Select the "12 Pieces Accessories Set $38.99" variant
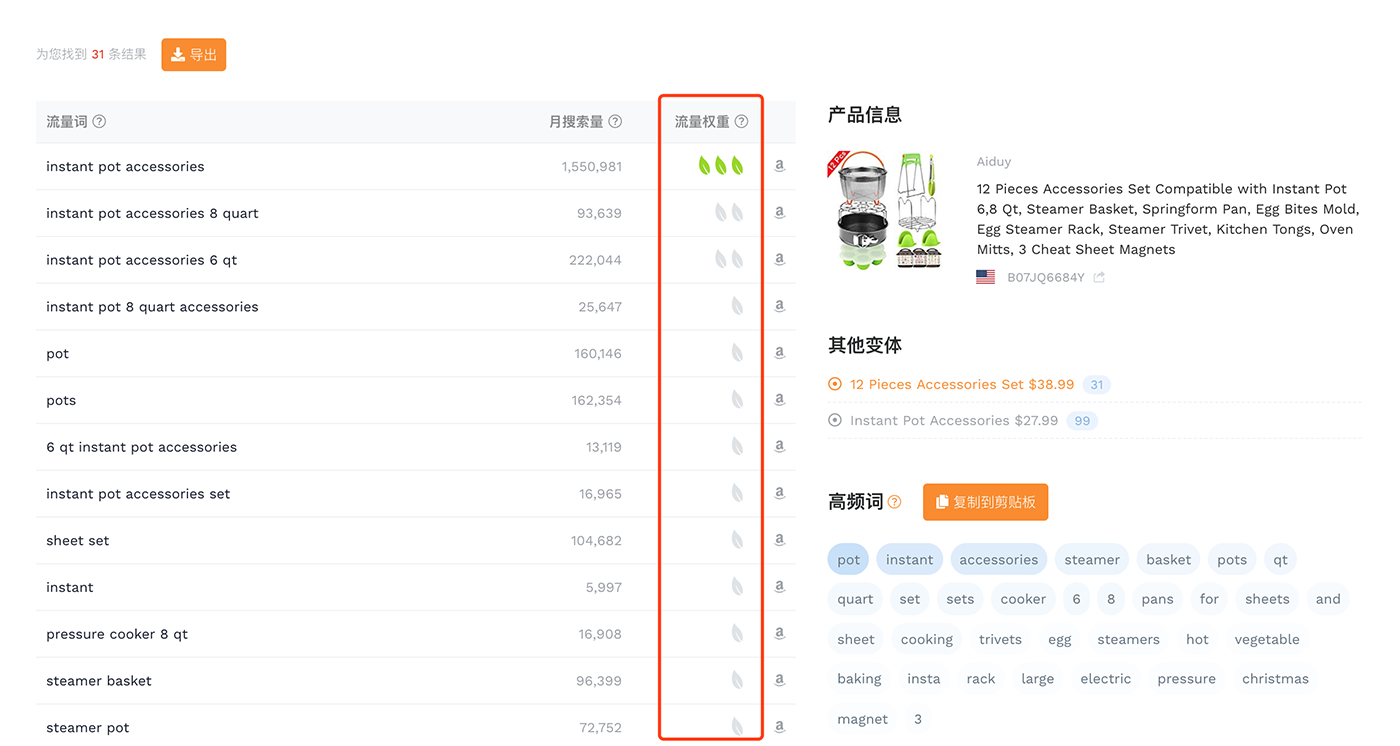The width and height of the screenshot is (1400, 746). coord(961,384)
